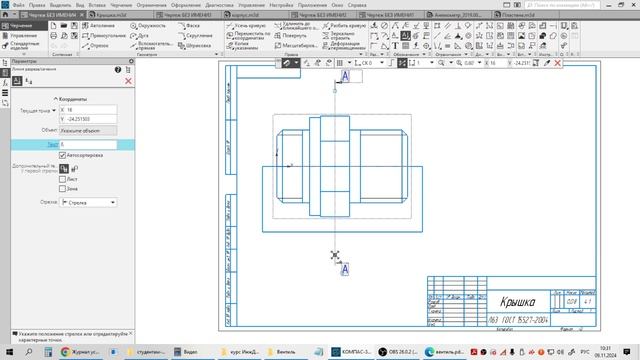Viewport: 640px width, 360px height.
Task: Select the Штриховка hatch tool
Action: pos(195,46)
